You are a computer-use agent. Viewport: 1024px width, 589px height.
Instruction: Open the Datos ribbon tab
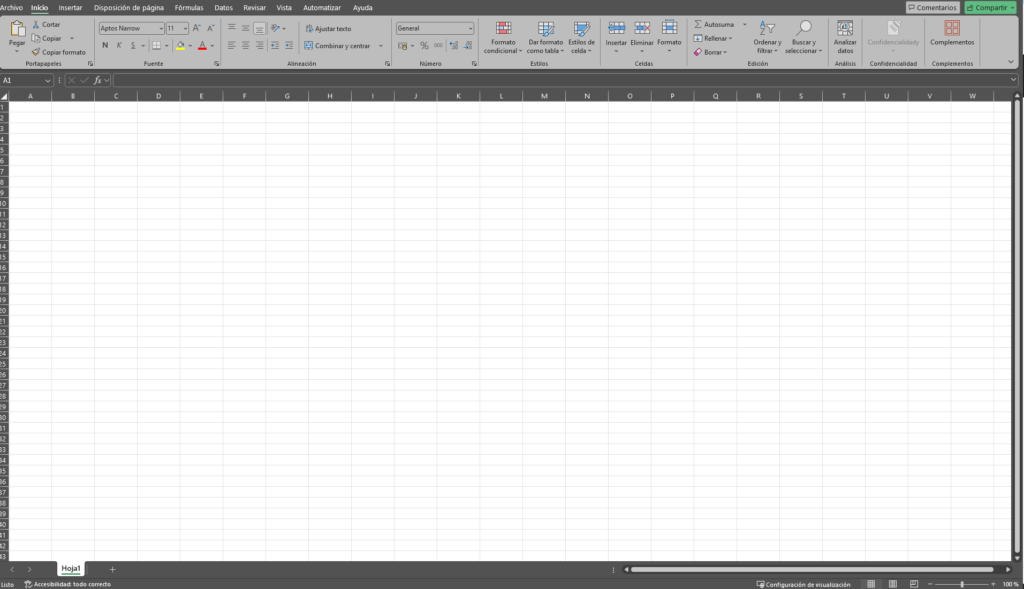223,8
